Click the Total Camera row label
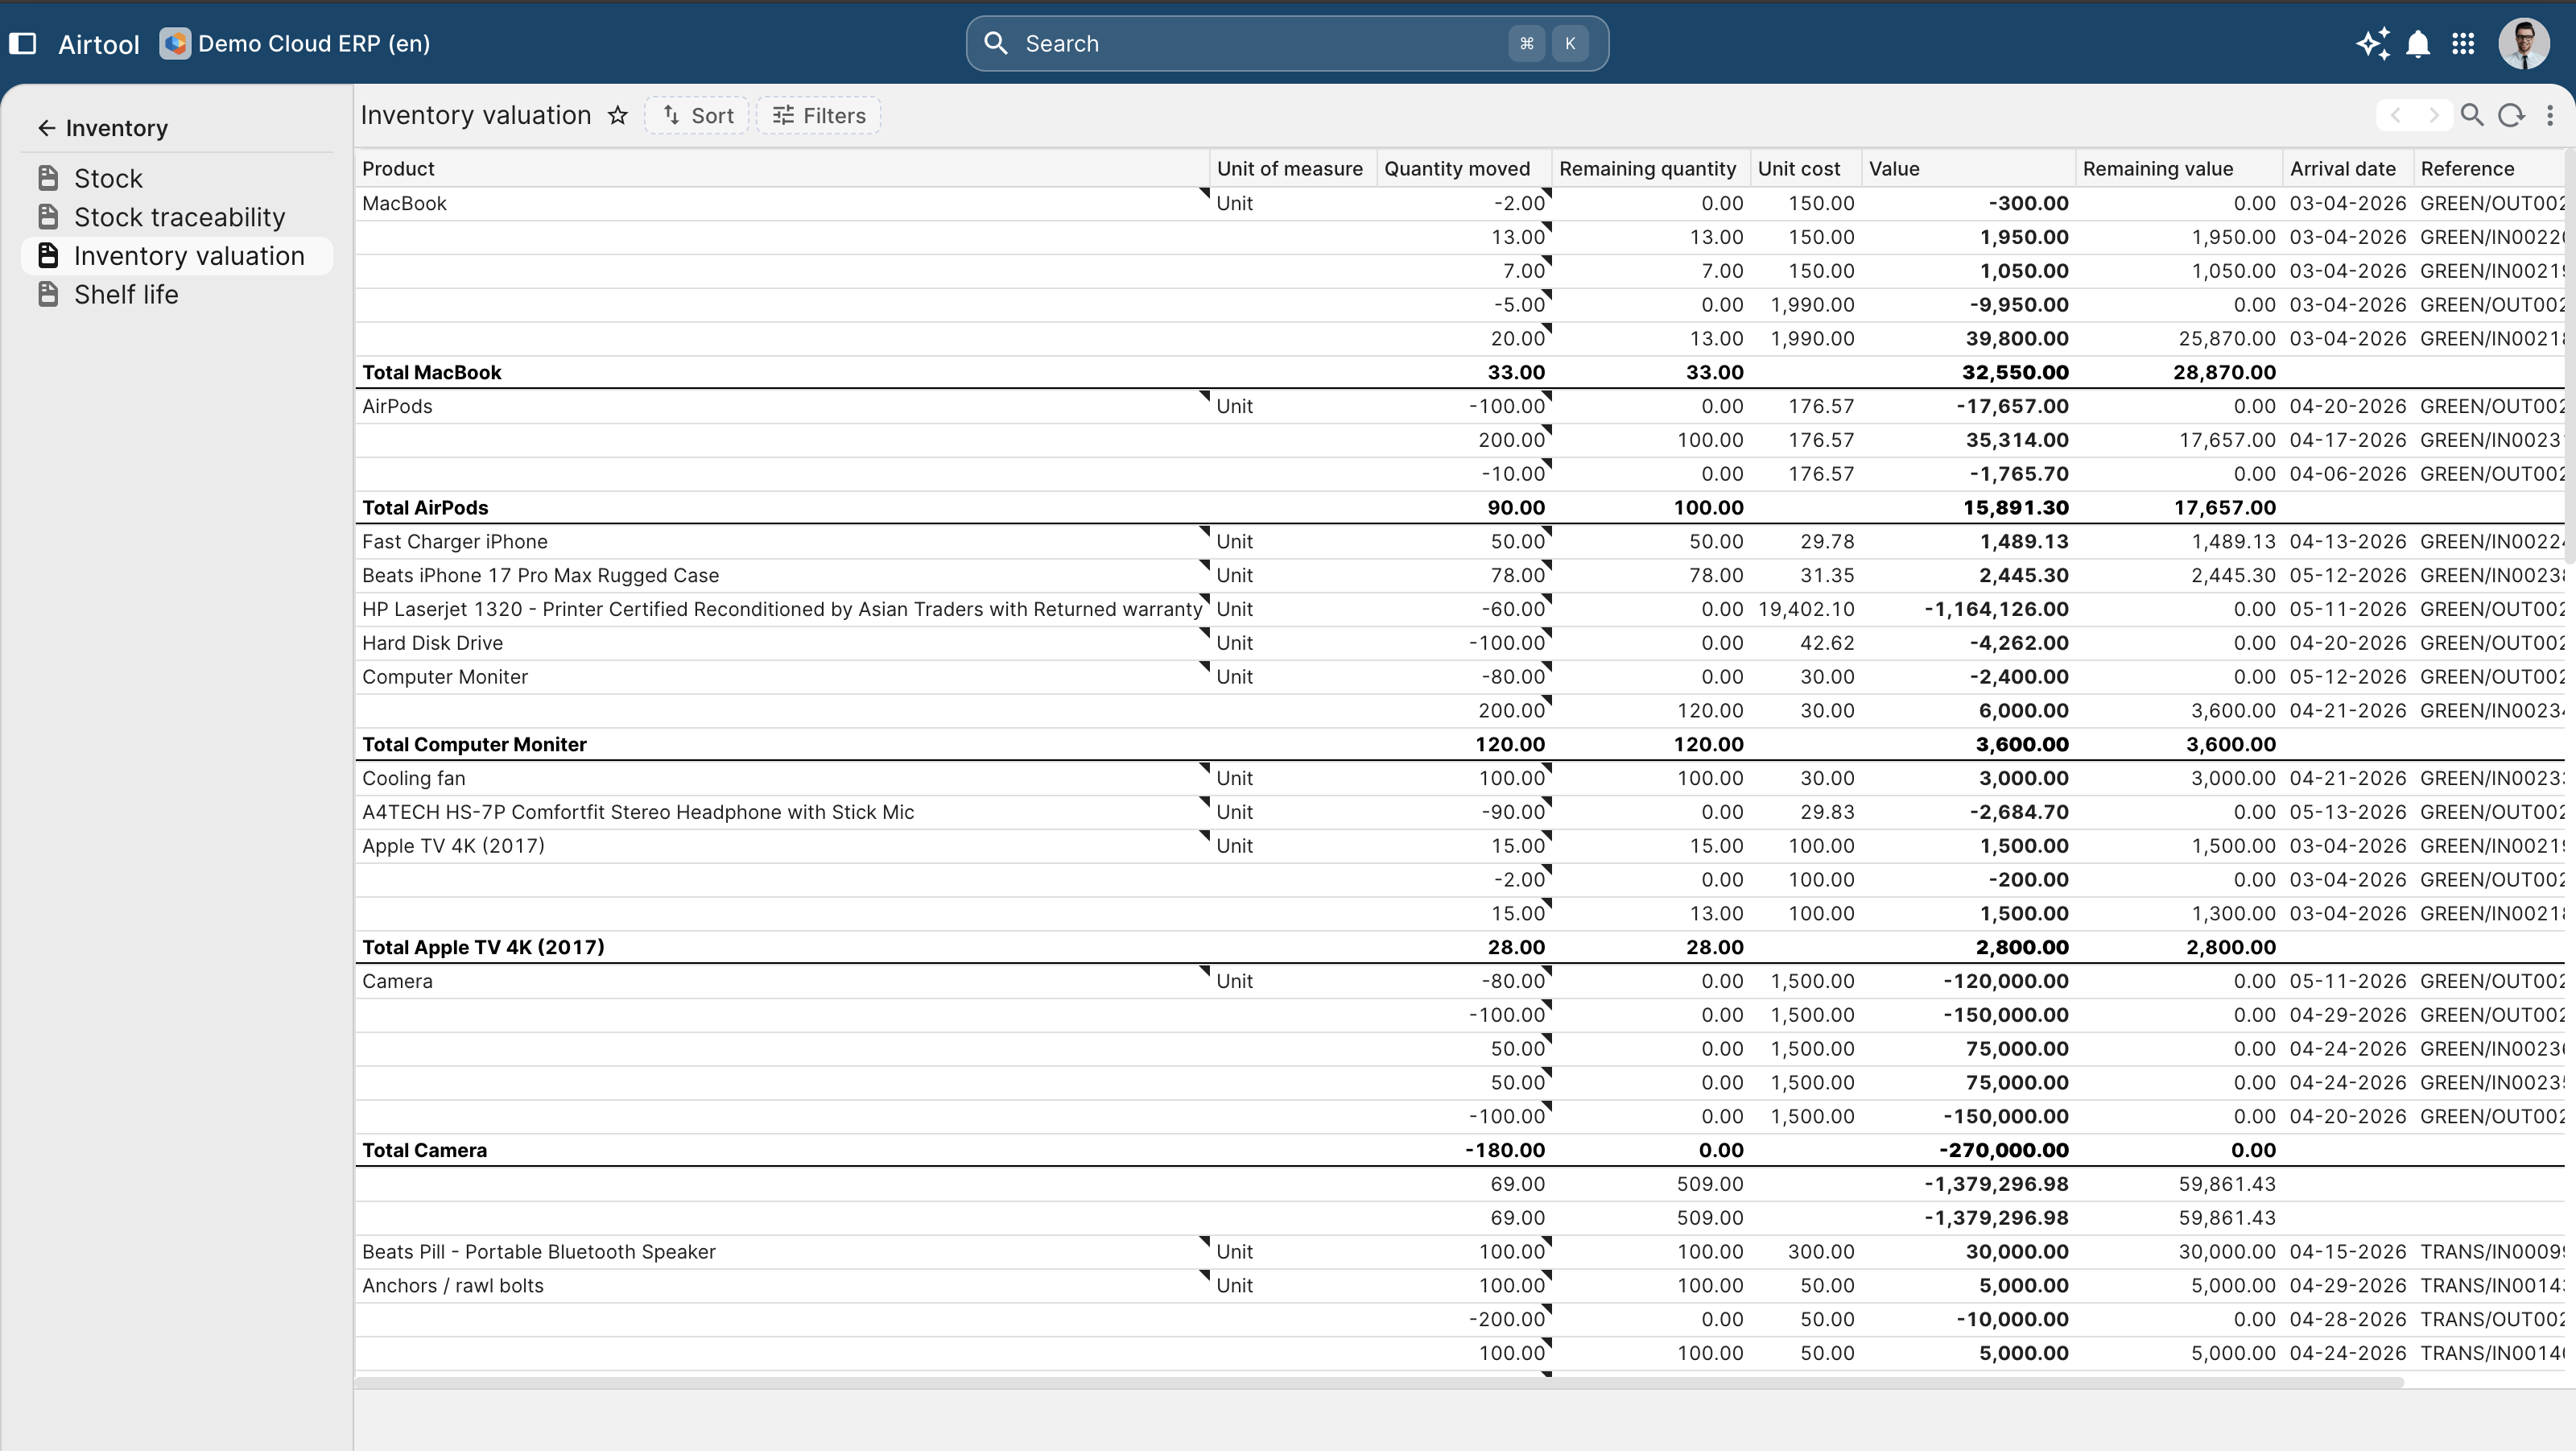Viewport: 2576px width, 1451px height. [x=424, y=1150]
